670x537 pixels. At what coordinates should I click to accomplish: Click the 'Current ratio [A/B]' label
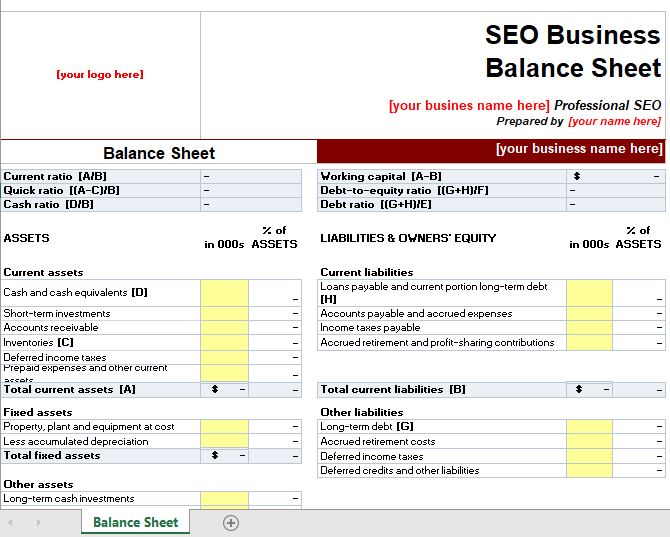[55, 176]
